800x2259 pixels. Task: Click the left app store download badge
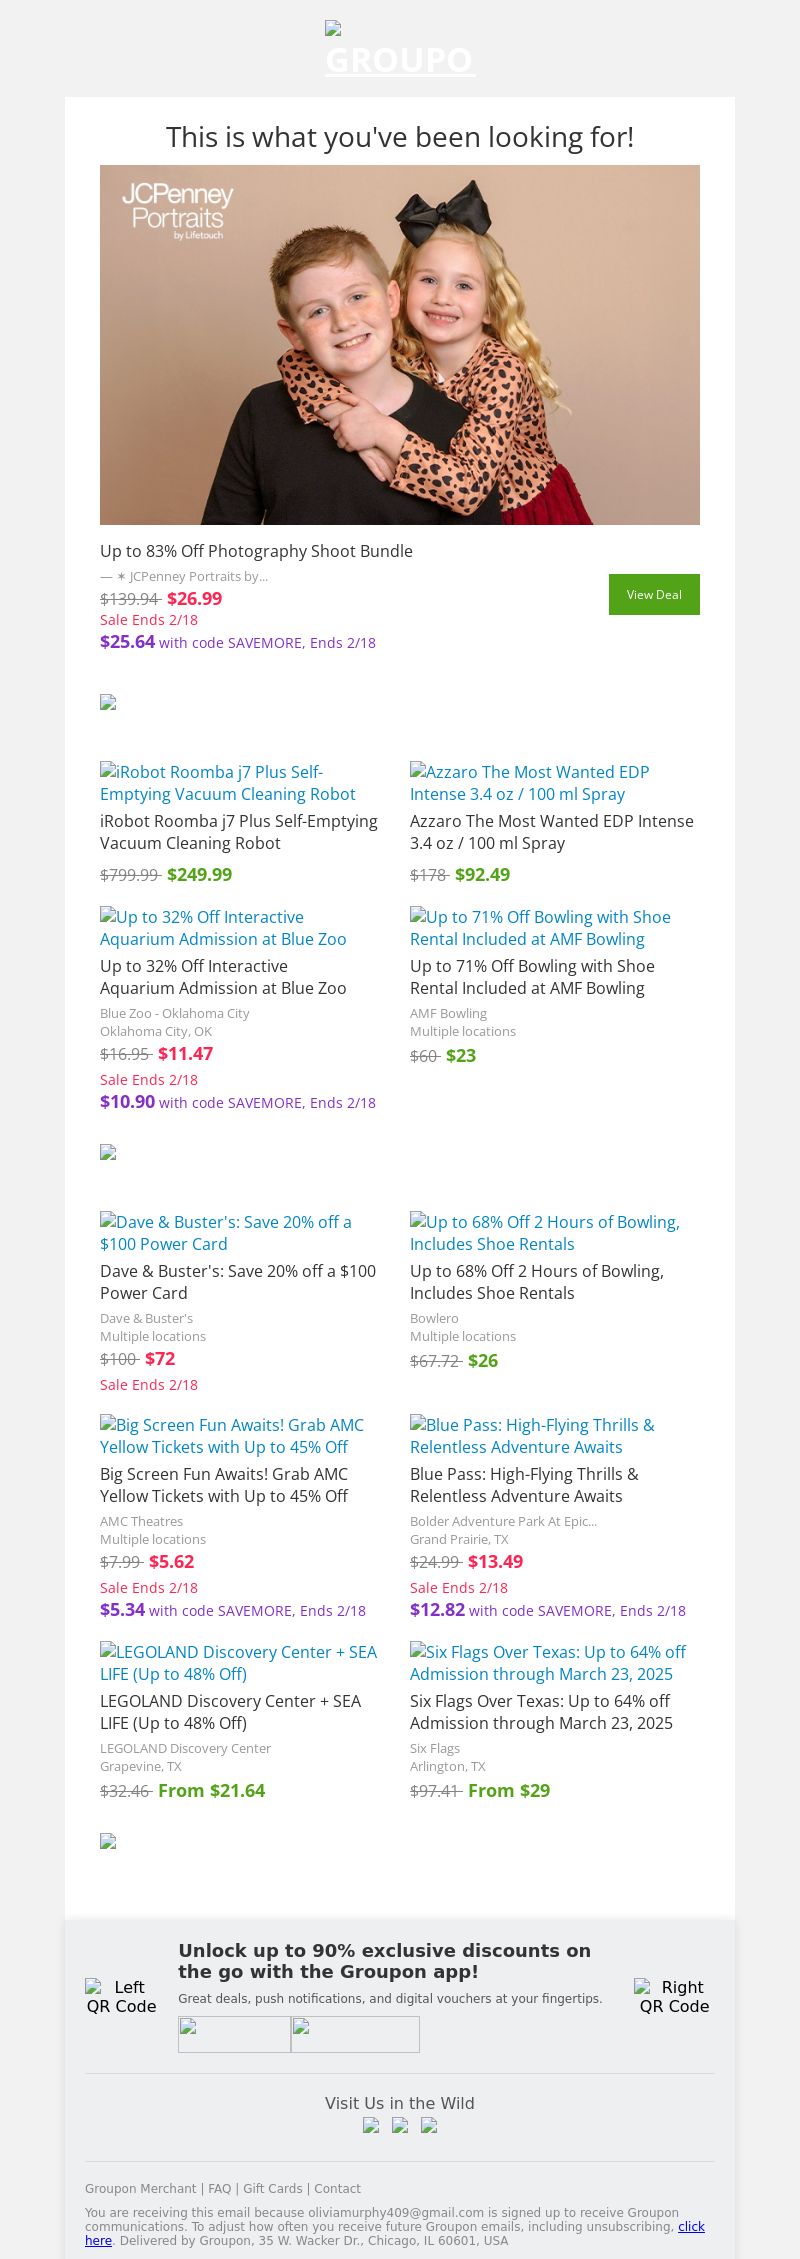(x=234, y=2034)
